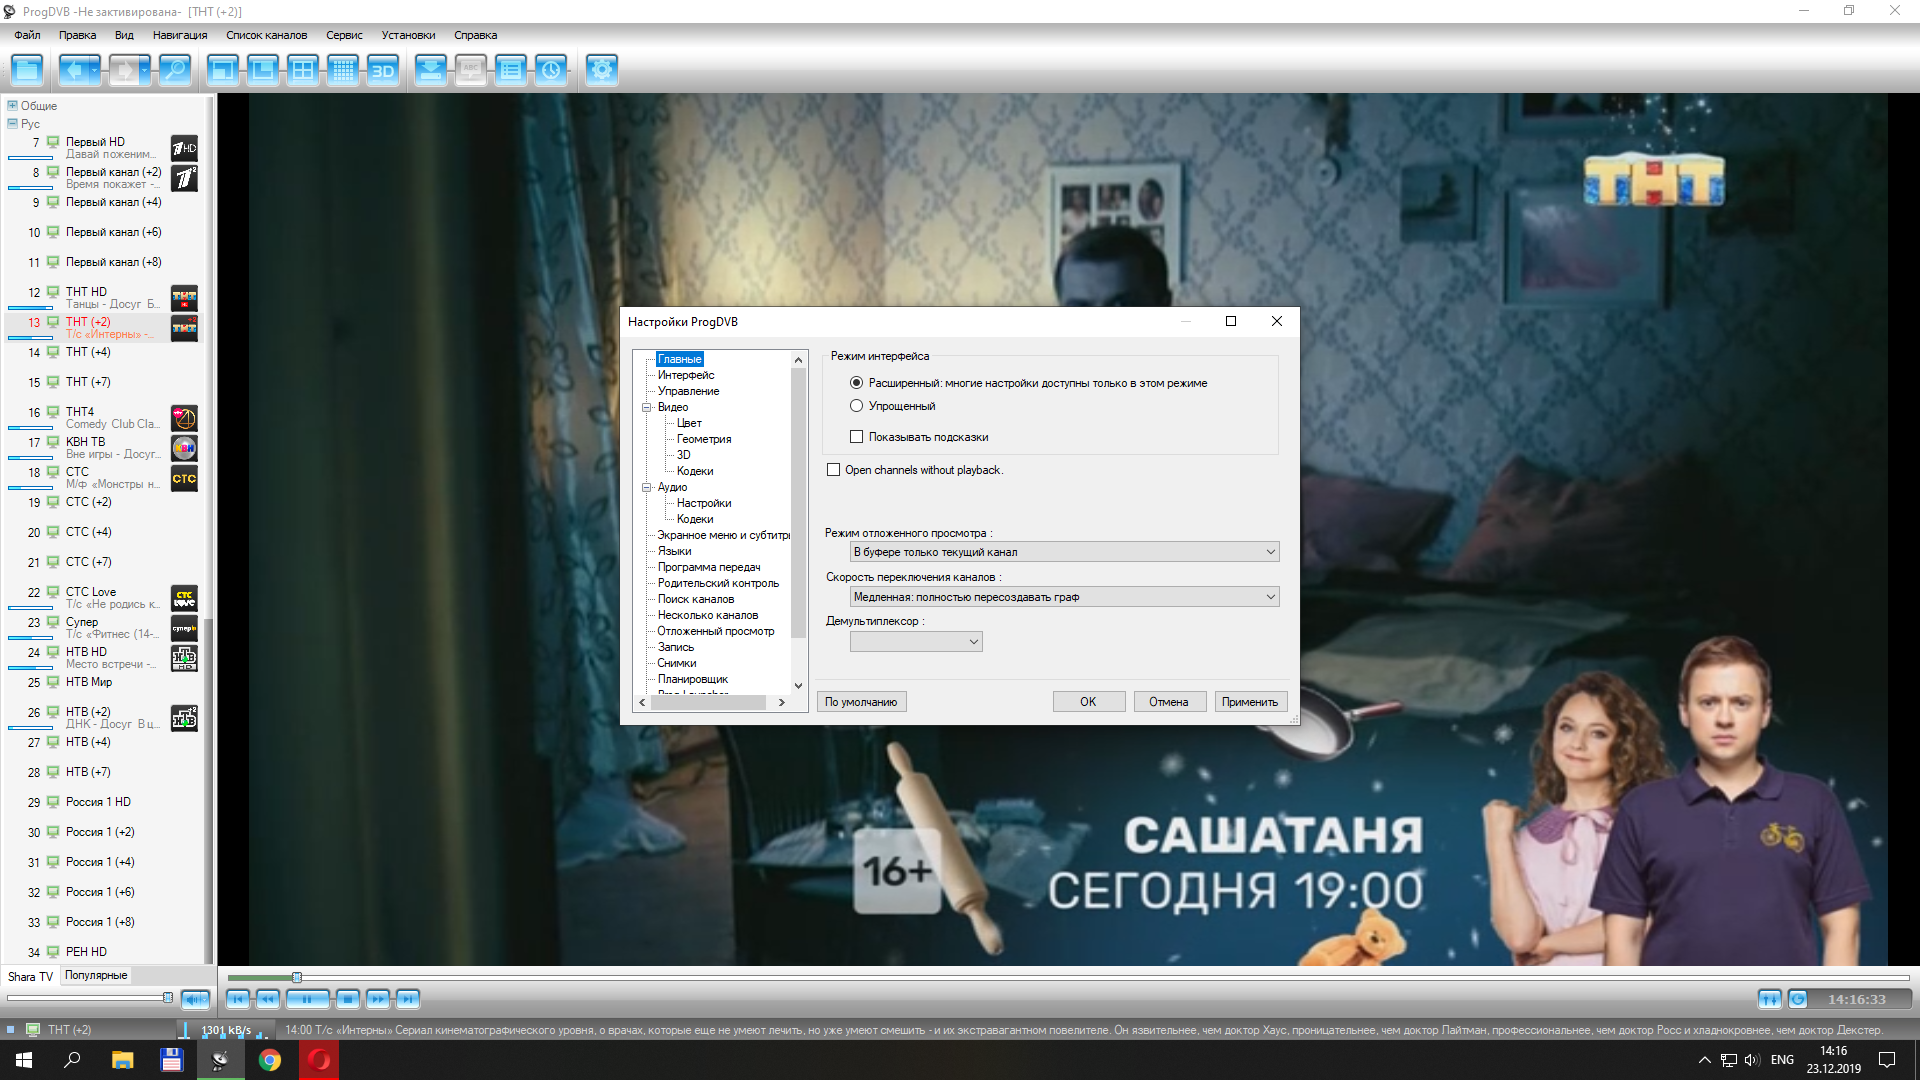
Task: Open forward button history dropdown arrow
Action: 145,70
